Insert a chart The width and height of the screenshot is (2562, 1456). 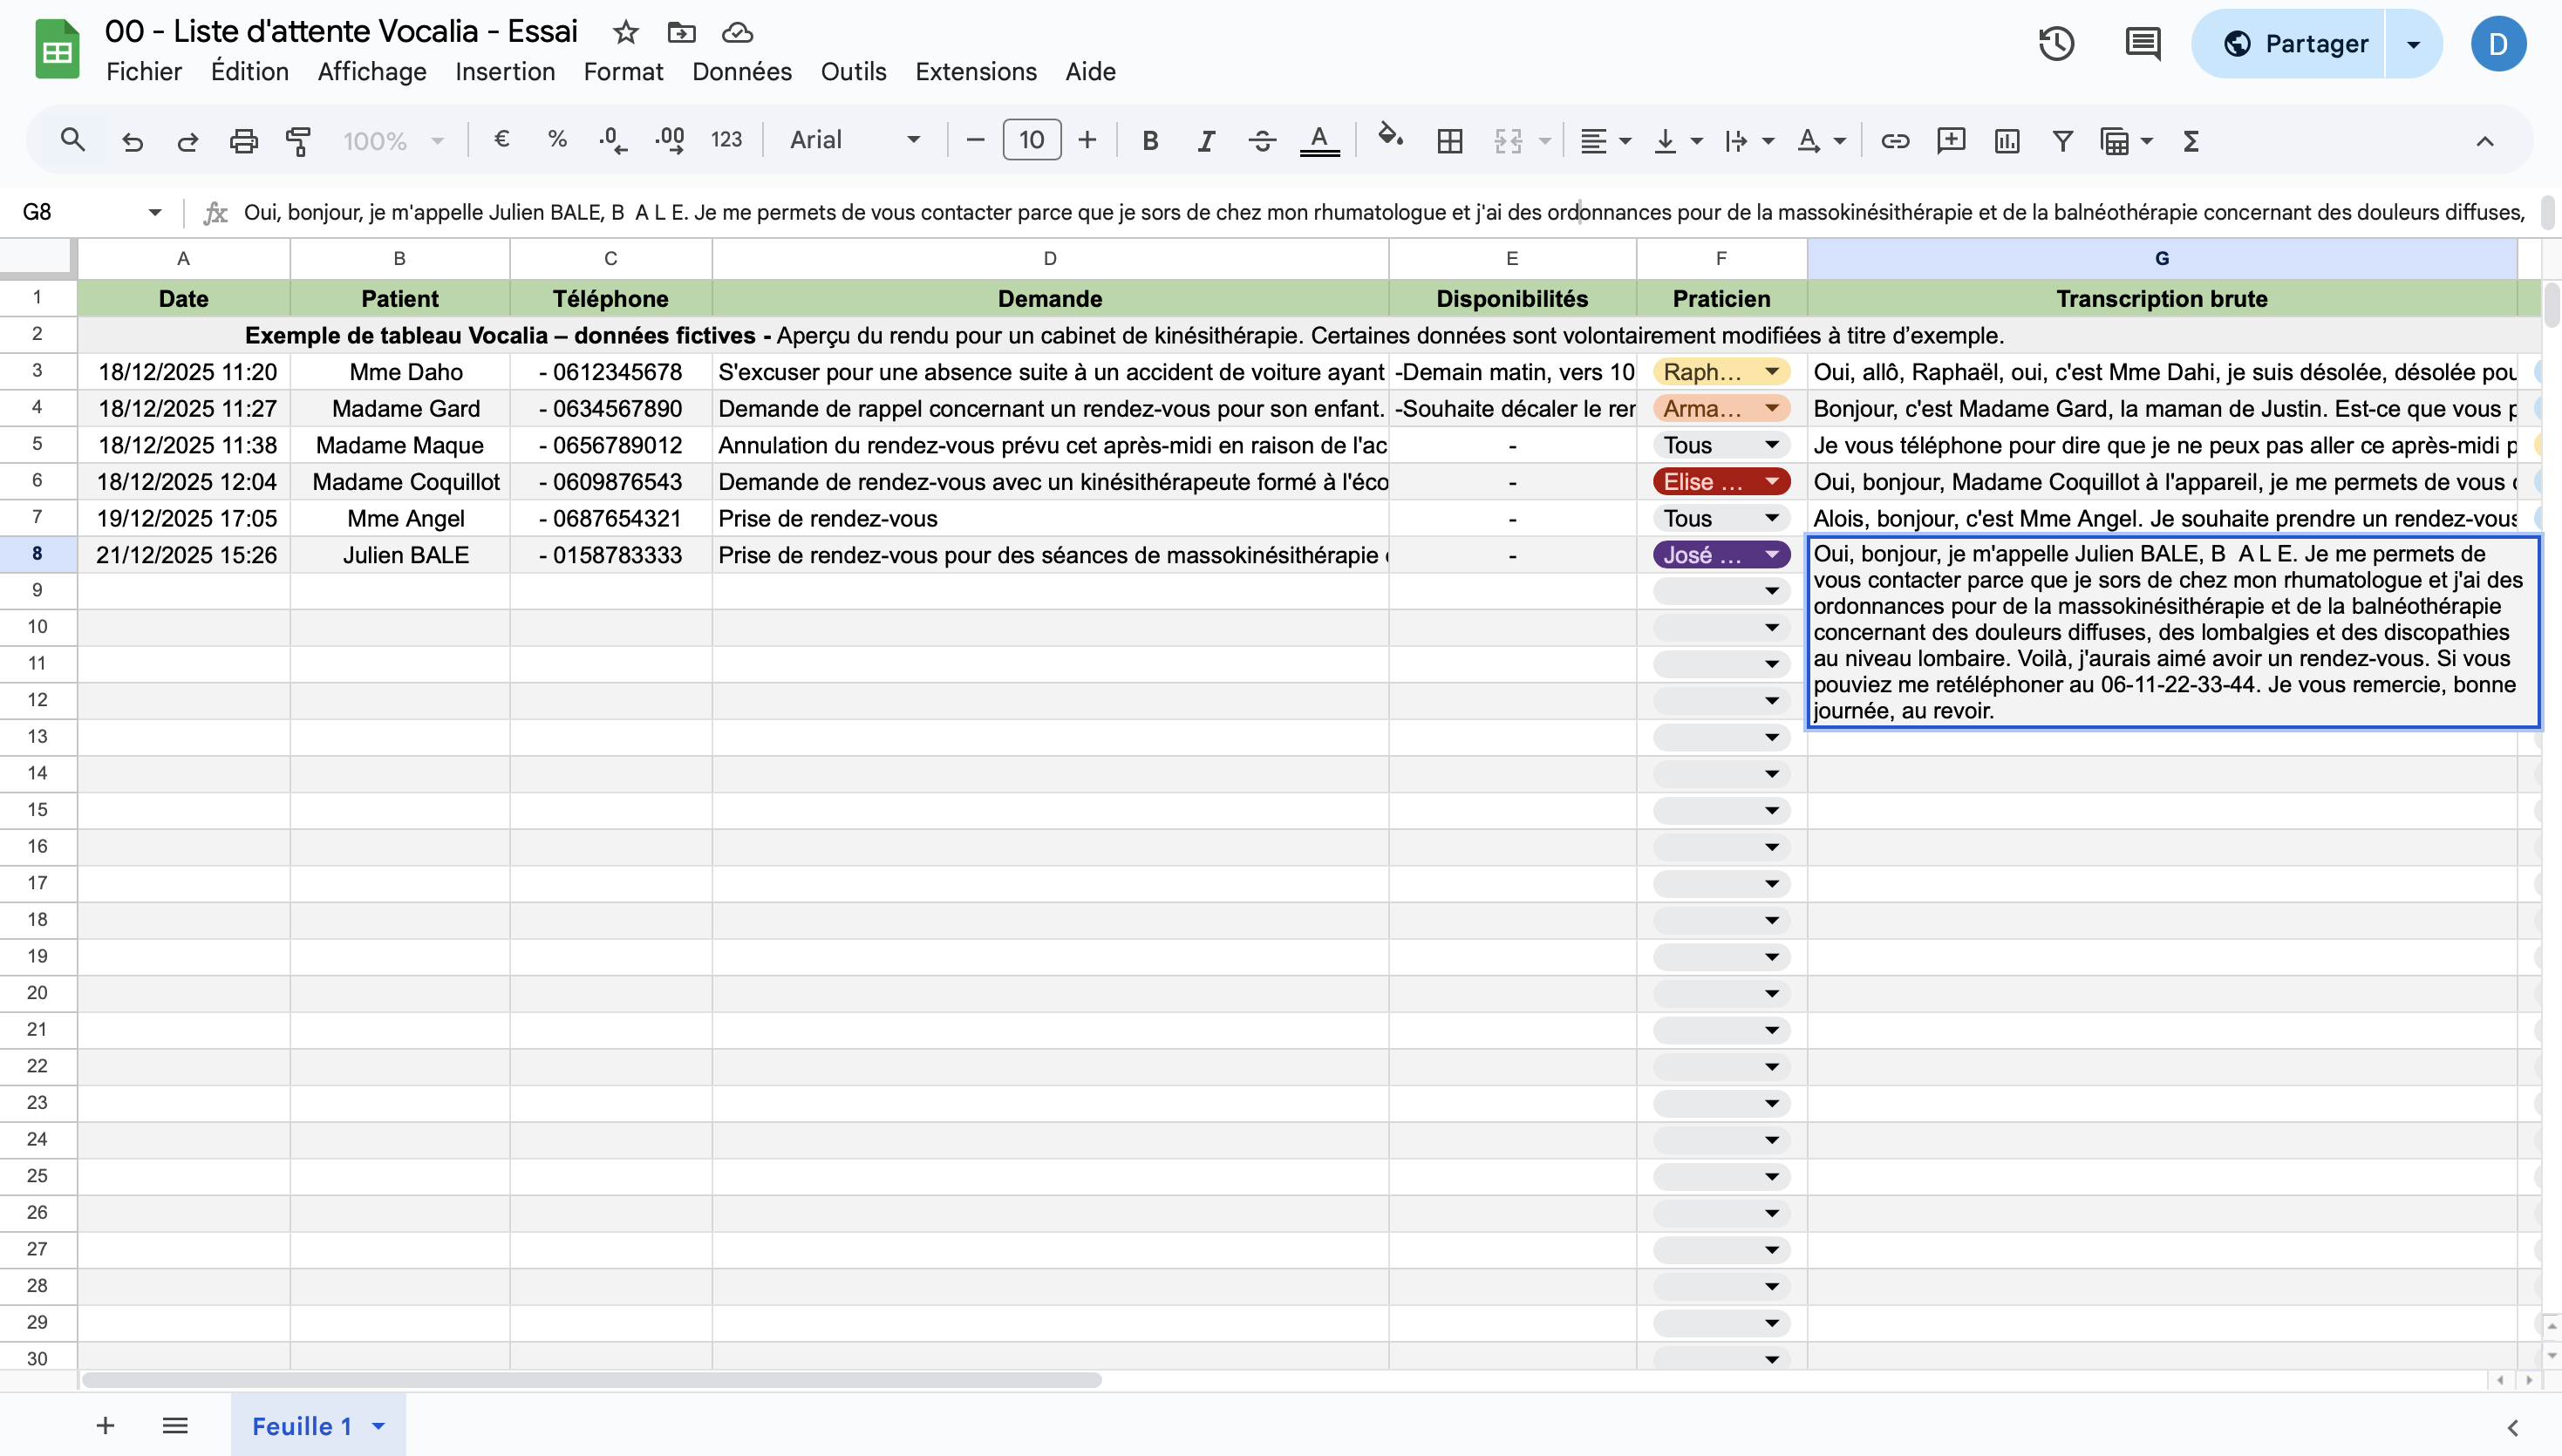click(x=2007, y=141)
